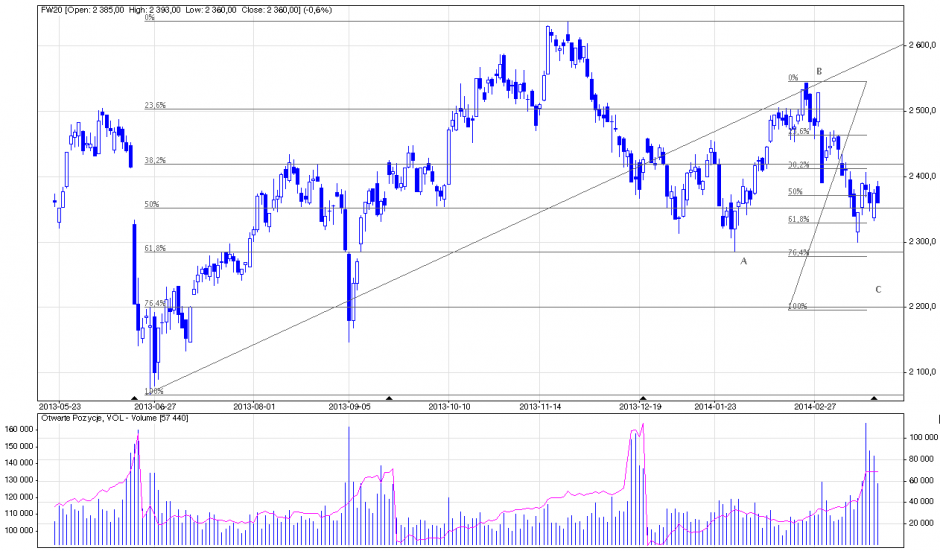Screen dimensions: 940x551
Task: Click the black triangle marker right of 2014-02-27
Action: click(875, 398)
